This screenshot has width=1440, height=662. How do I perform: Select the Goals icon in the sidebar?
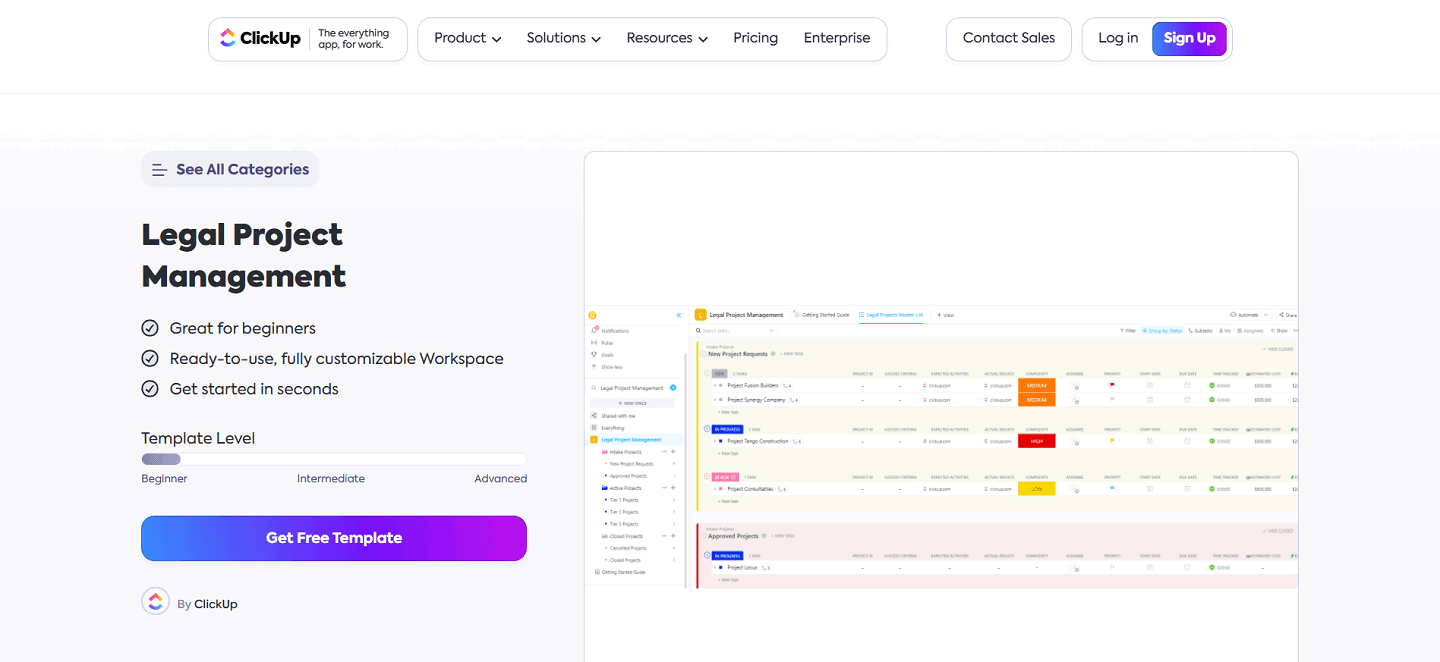pos(594,355)
